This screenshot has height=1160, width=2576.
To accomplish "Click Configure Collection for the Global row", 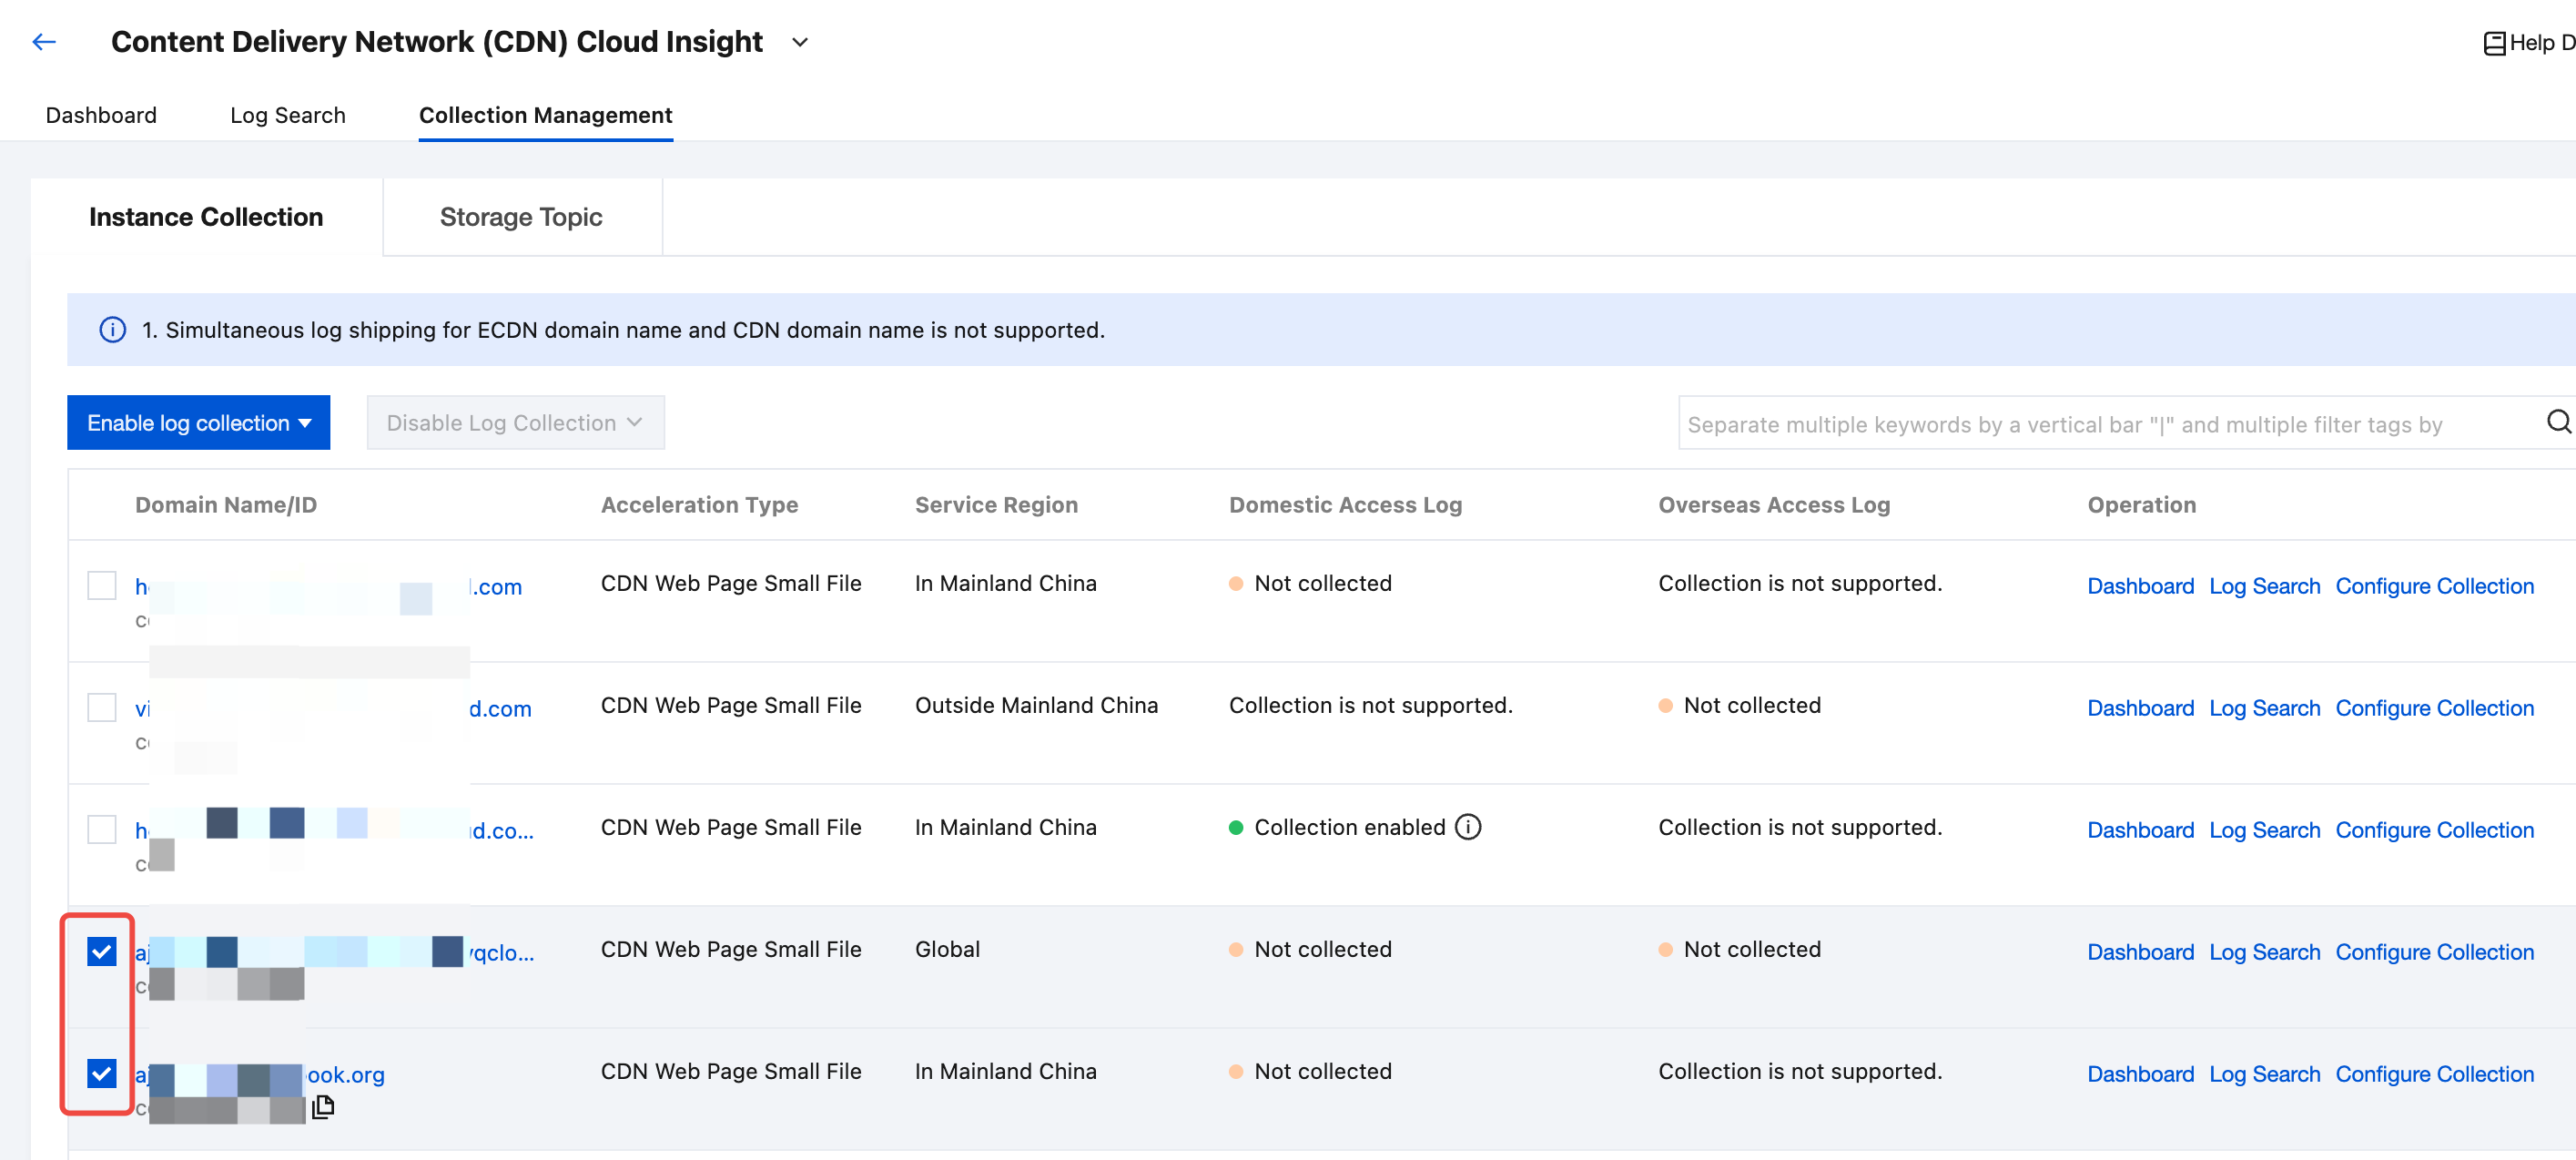I will point(2433,952).
